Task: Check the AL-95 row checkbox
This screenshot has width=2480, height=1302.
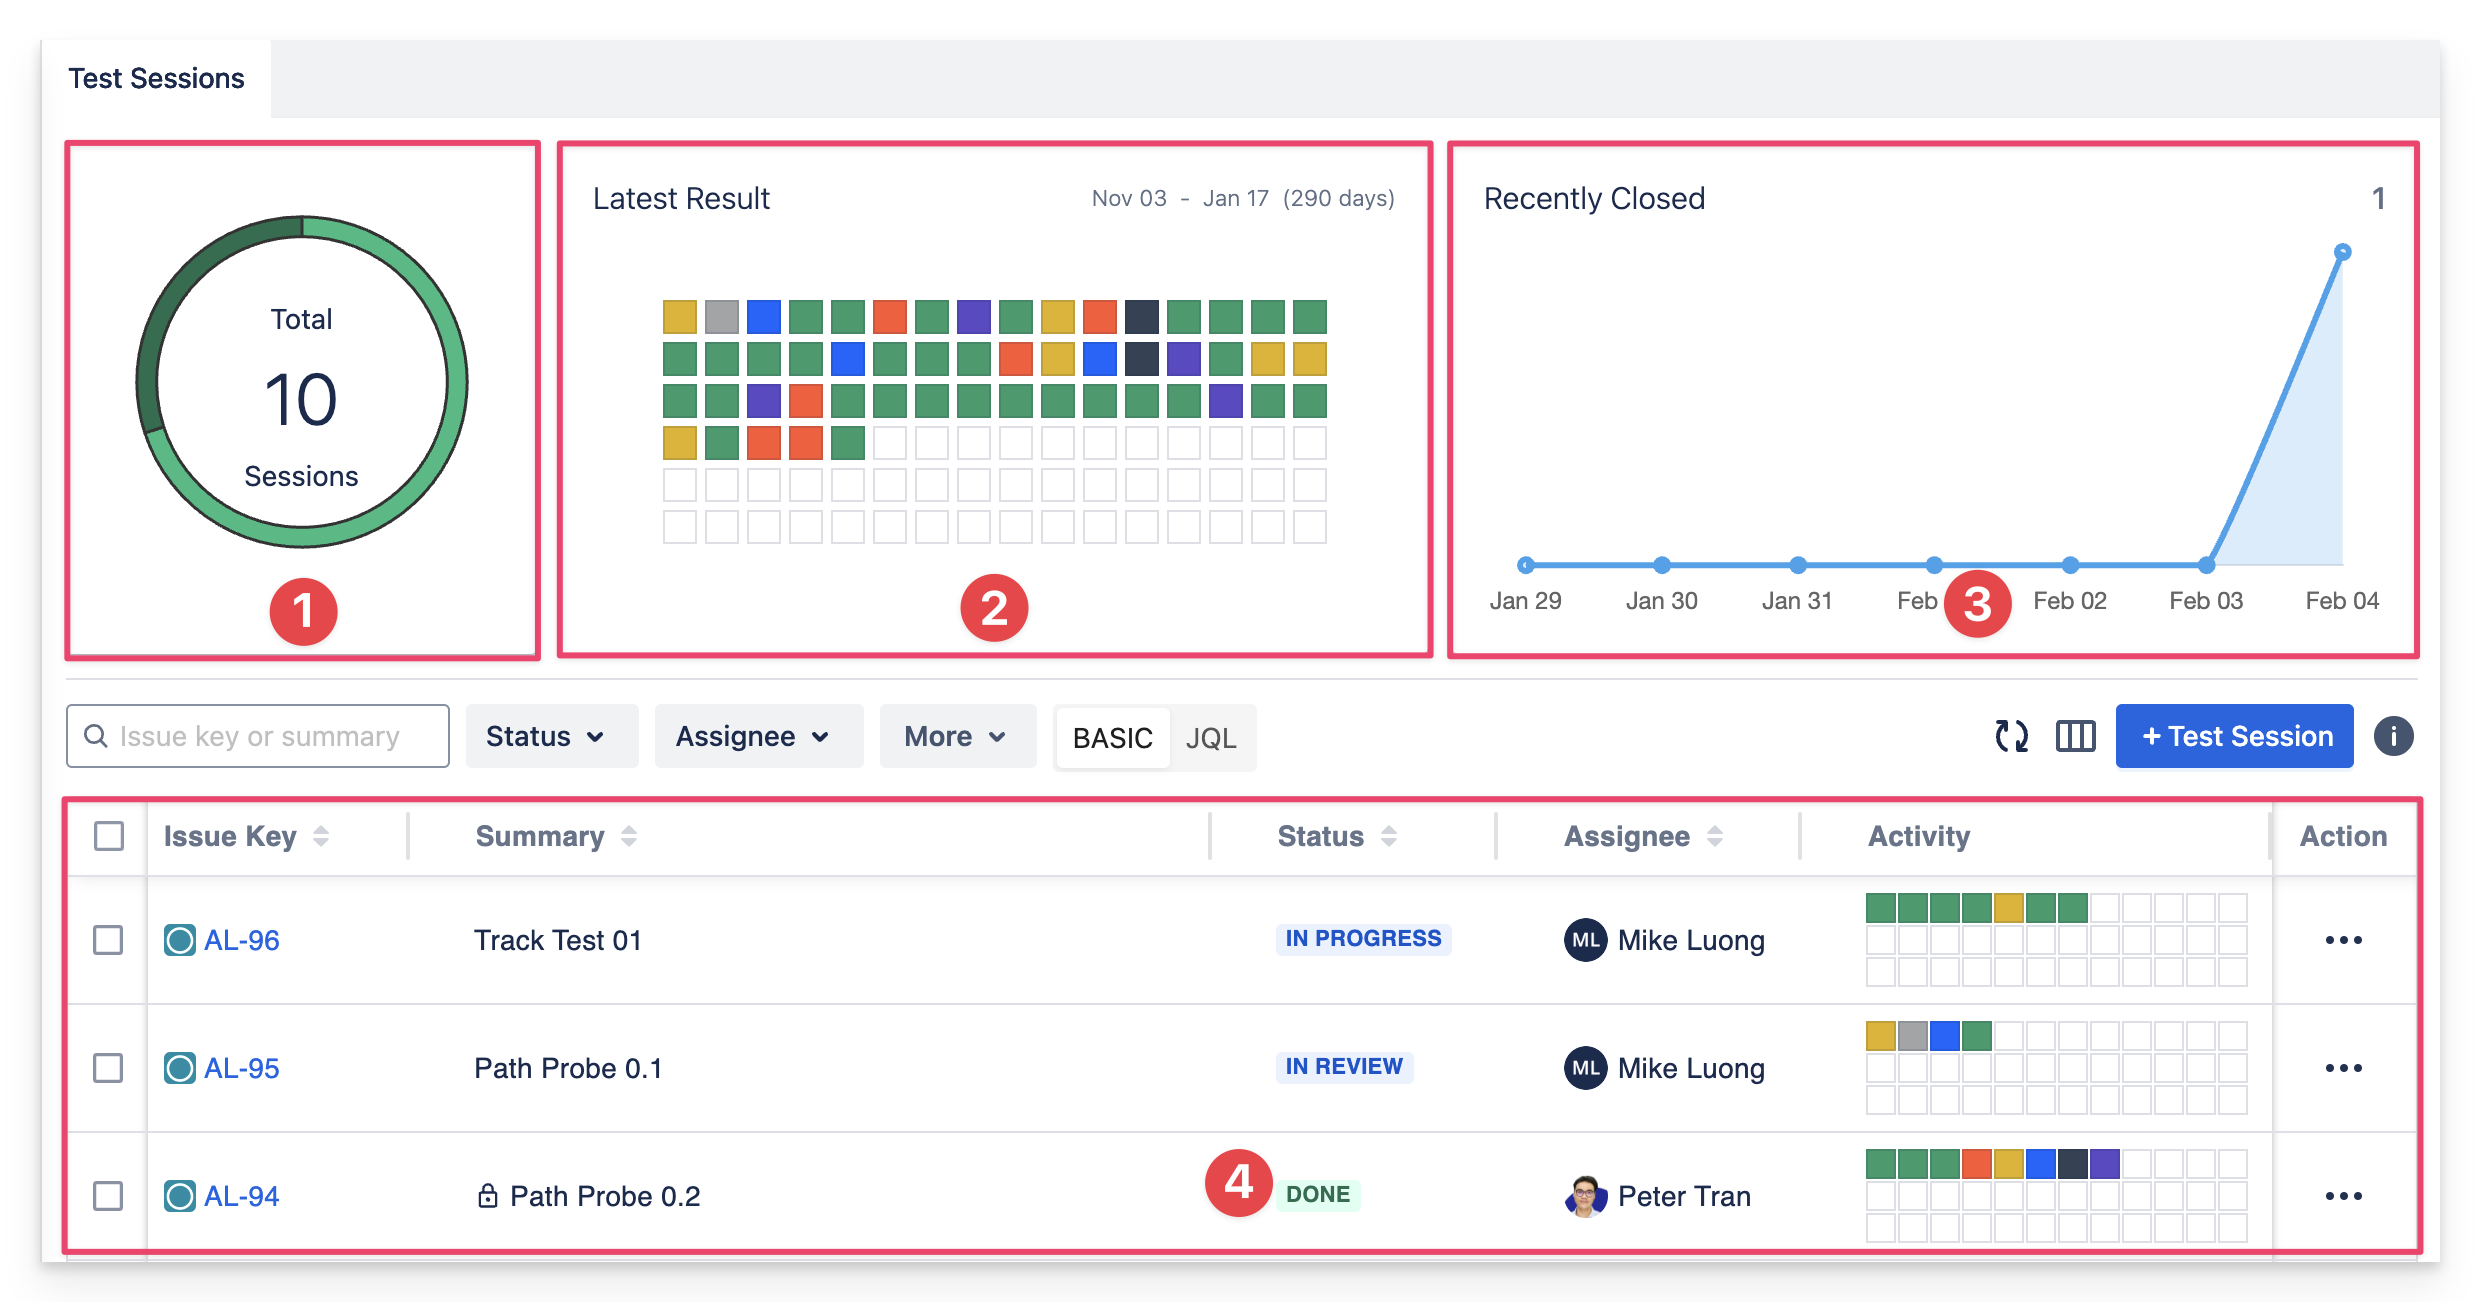Action: pyautogui.click(x=108, y=1068)
